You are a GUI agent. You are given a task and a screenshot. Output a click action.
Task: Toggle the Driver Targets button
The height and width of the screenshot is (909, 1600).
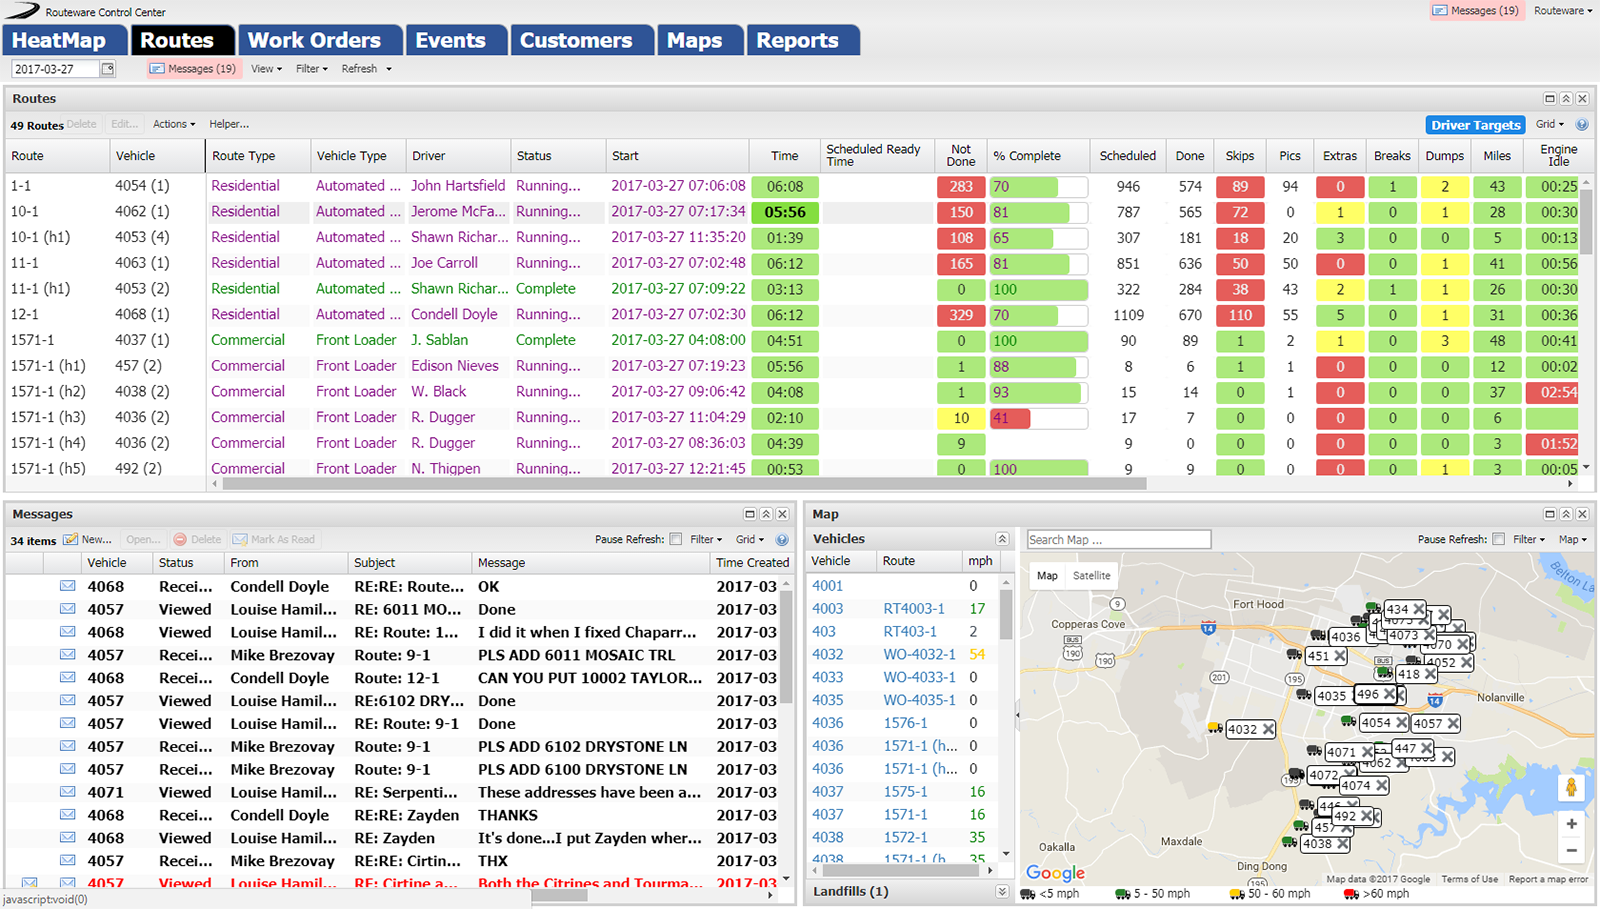tap(1475, 124)
